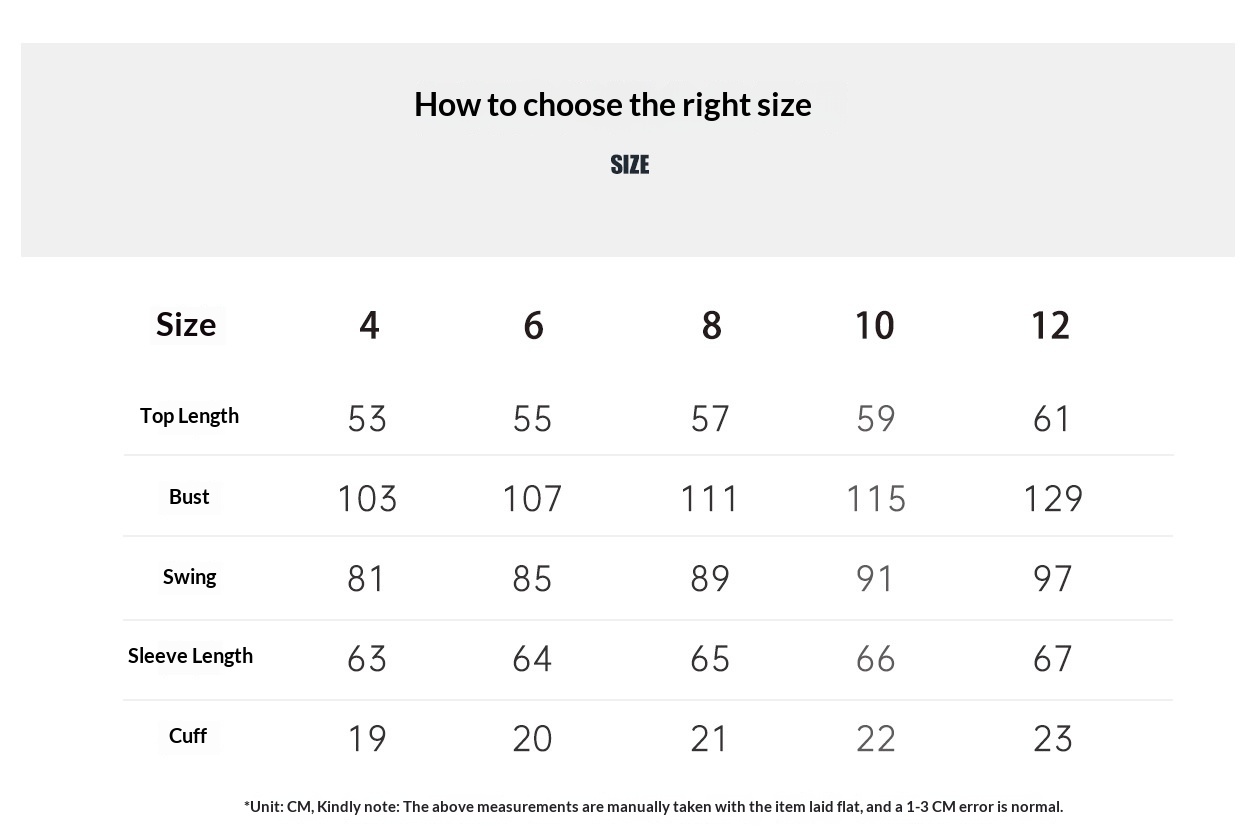Pick the size 10 column header
This screenshot has width=1260, height=836.
point(874,325)
